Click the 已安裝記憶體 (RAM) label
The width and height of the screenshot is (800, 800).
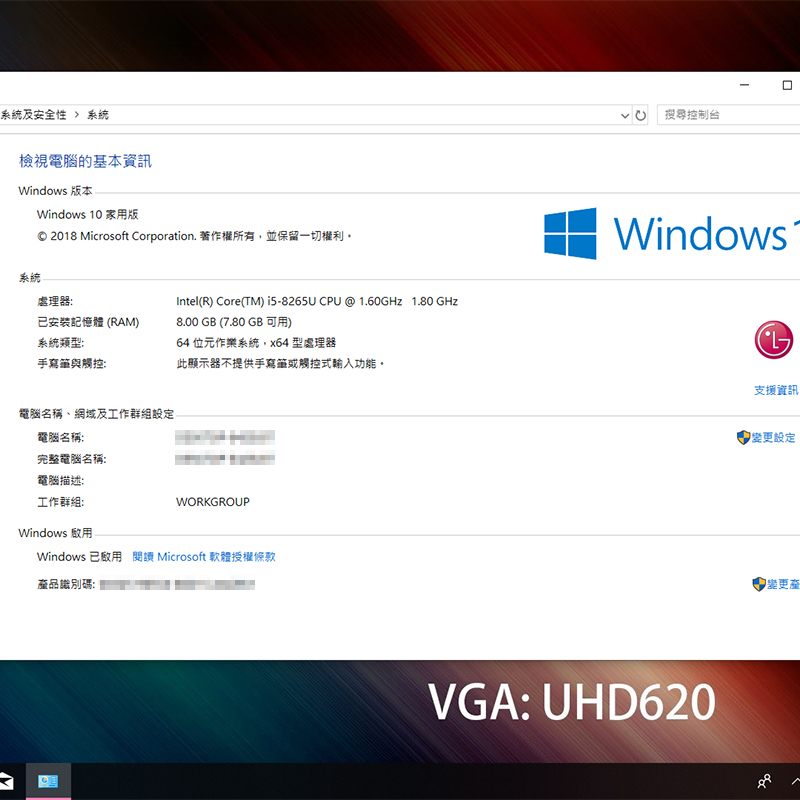88,322
